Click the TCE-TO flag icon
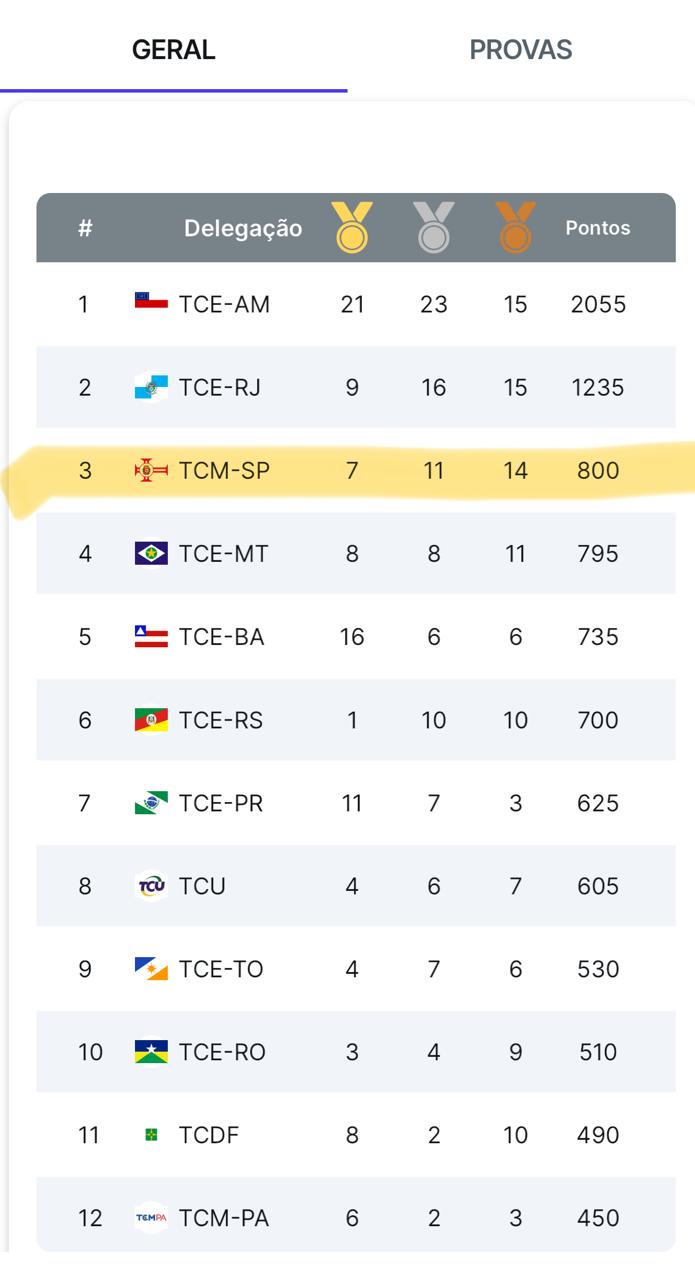The image size is (695, 1280). coord(151,968)
